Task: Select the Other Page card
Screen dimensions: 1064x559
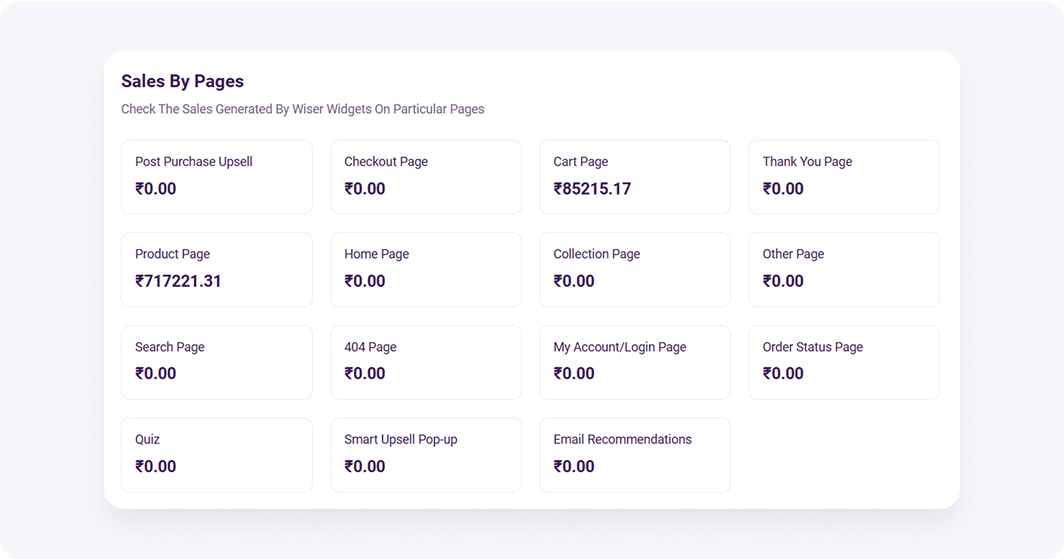Action: (x=843, y=269)
